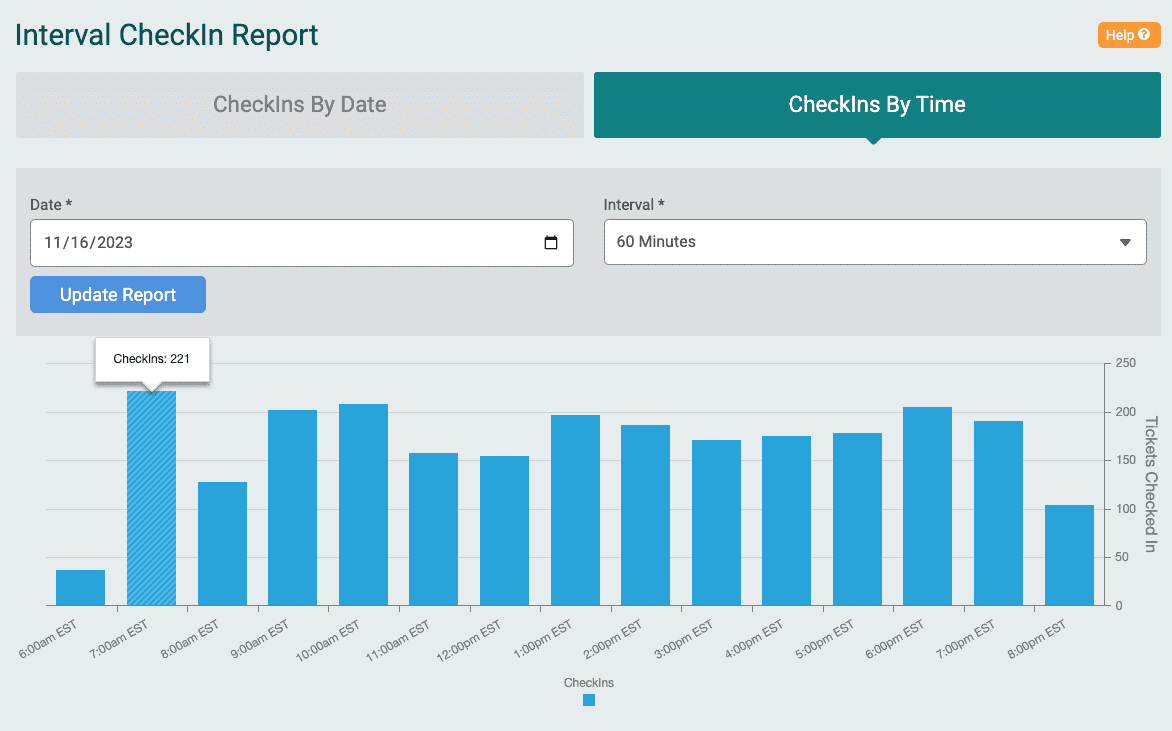Open the 60 Minutes interval dropdown
The image size is (1172, 731).
(x=875, y=242)
